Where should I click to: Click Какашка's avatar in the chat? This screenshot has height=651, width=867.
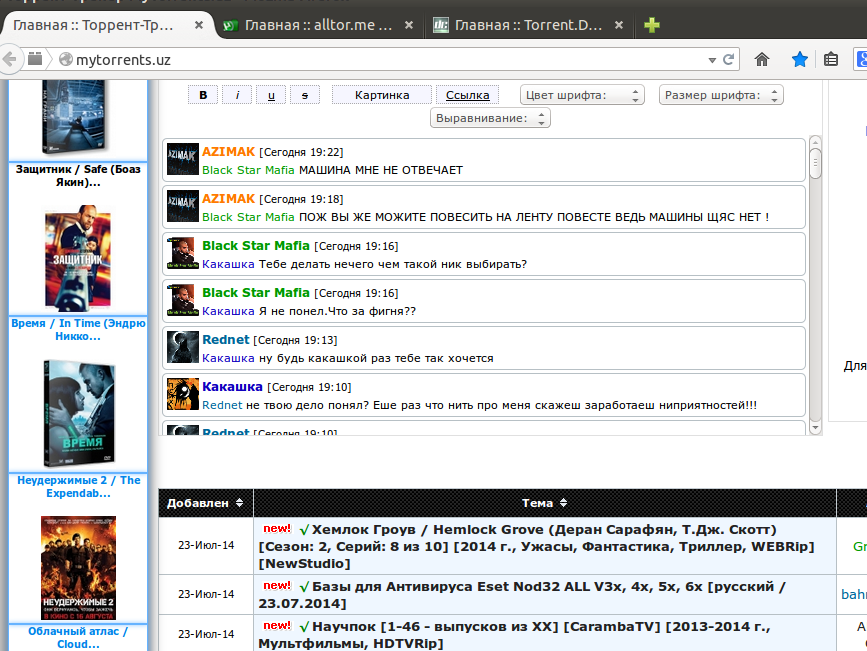click(182, 394)
